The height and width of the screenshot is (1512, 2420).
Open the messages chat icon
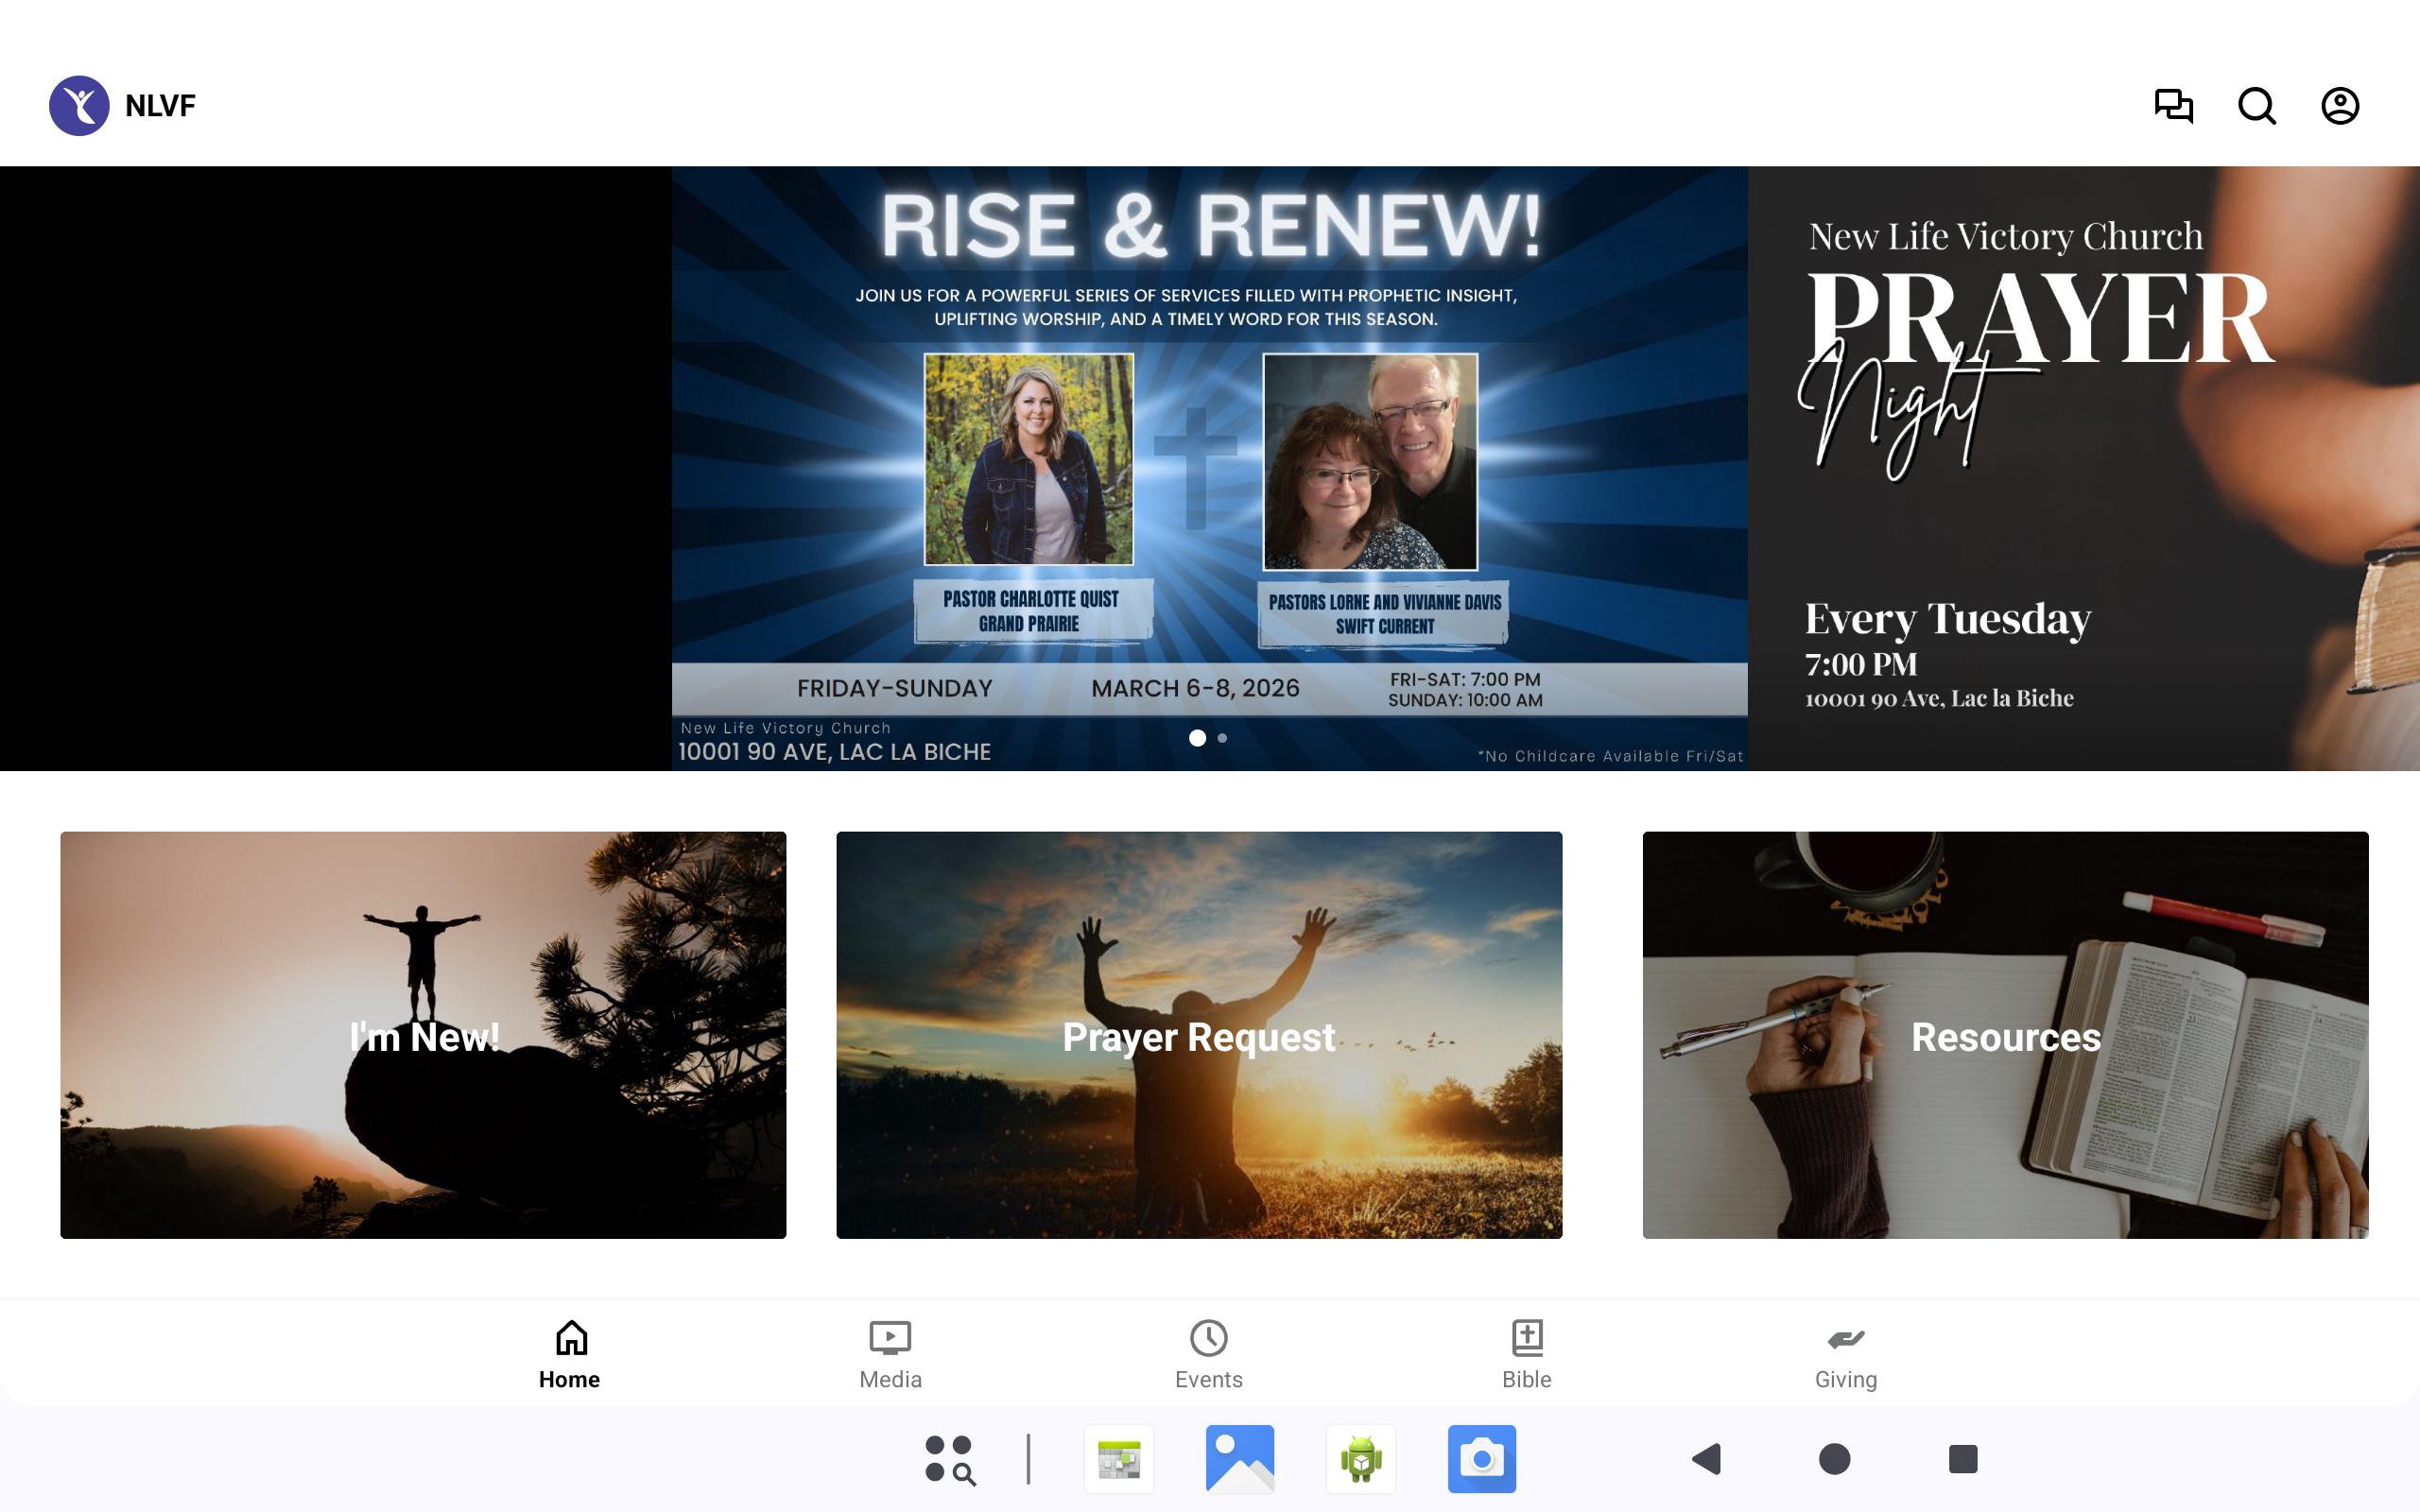click(x=2173, y=105)
